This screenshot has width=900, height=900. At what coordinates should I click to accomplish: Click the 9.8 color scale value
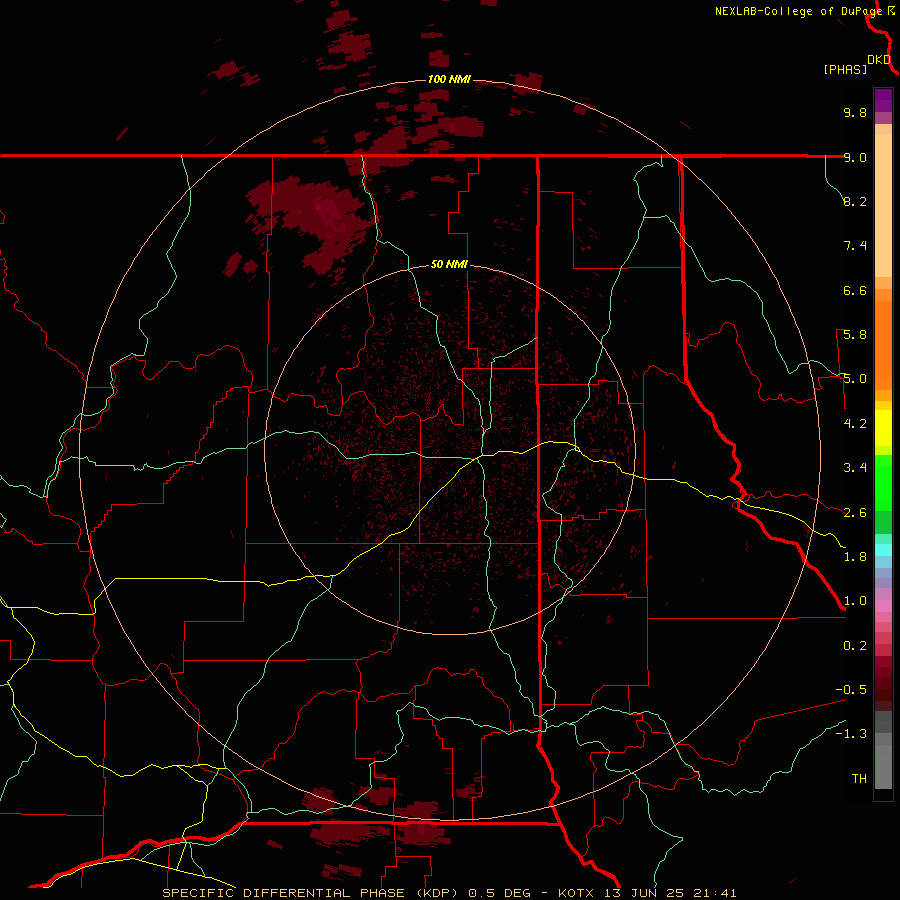[855, 112]
